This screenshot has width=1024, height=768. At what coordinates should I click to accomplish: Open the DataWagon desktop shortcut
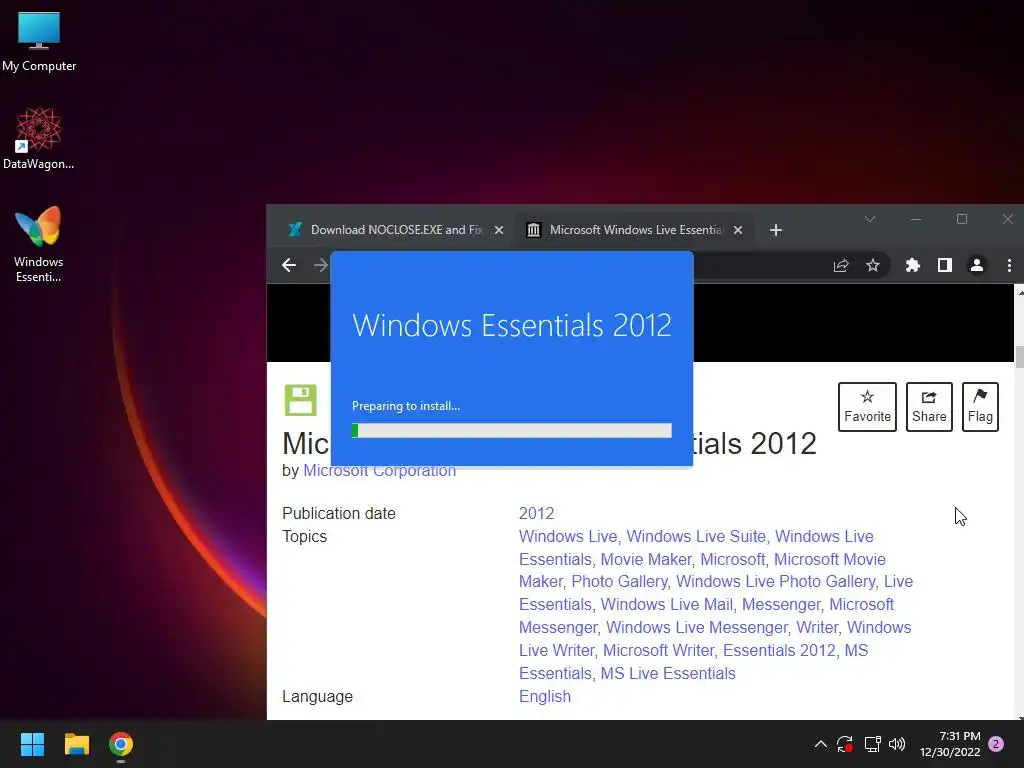[x=39, y=138]
